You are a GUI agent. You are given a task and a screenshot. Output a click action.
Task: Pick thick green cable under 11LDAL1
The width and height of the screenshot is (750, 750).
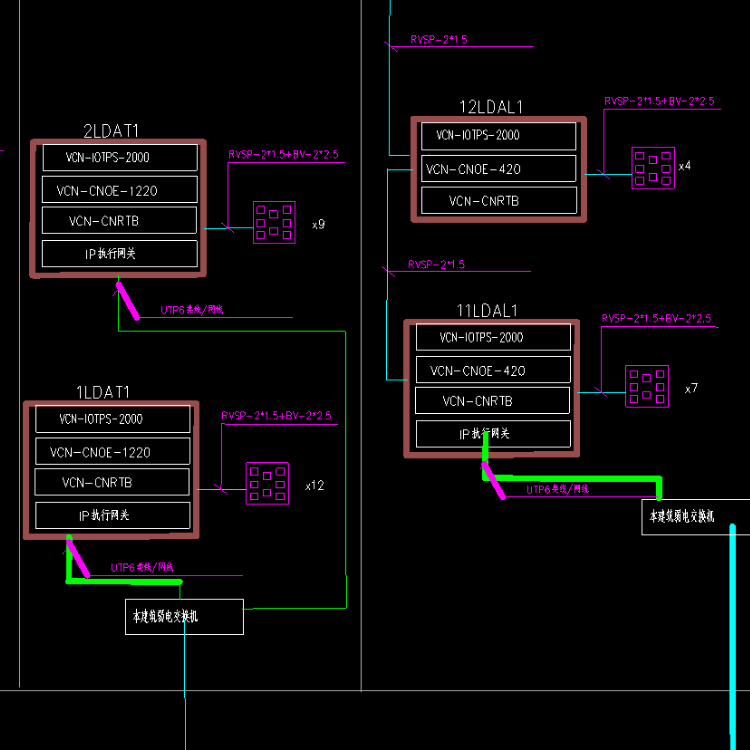tap(574, 479)
